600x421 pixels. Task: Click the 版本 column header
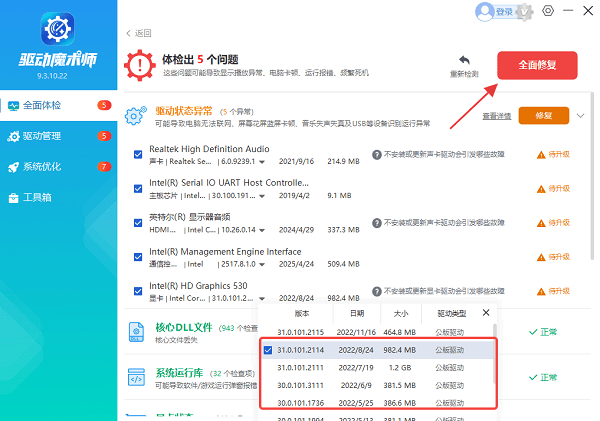302,314
